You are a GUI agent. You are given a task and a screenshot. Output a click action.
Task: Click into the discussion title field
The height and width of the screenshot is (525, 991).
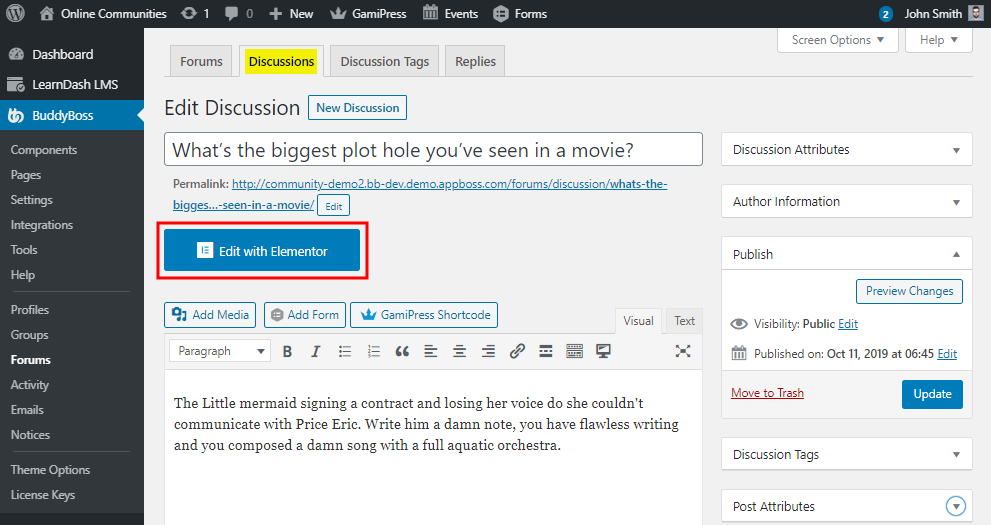click(x=433, y=150)
